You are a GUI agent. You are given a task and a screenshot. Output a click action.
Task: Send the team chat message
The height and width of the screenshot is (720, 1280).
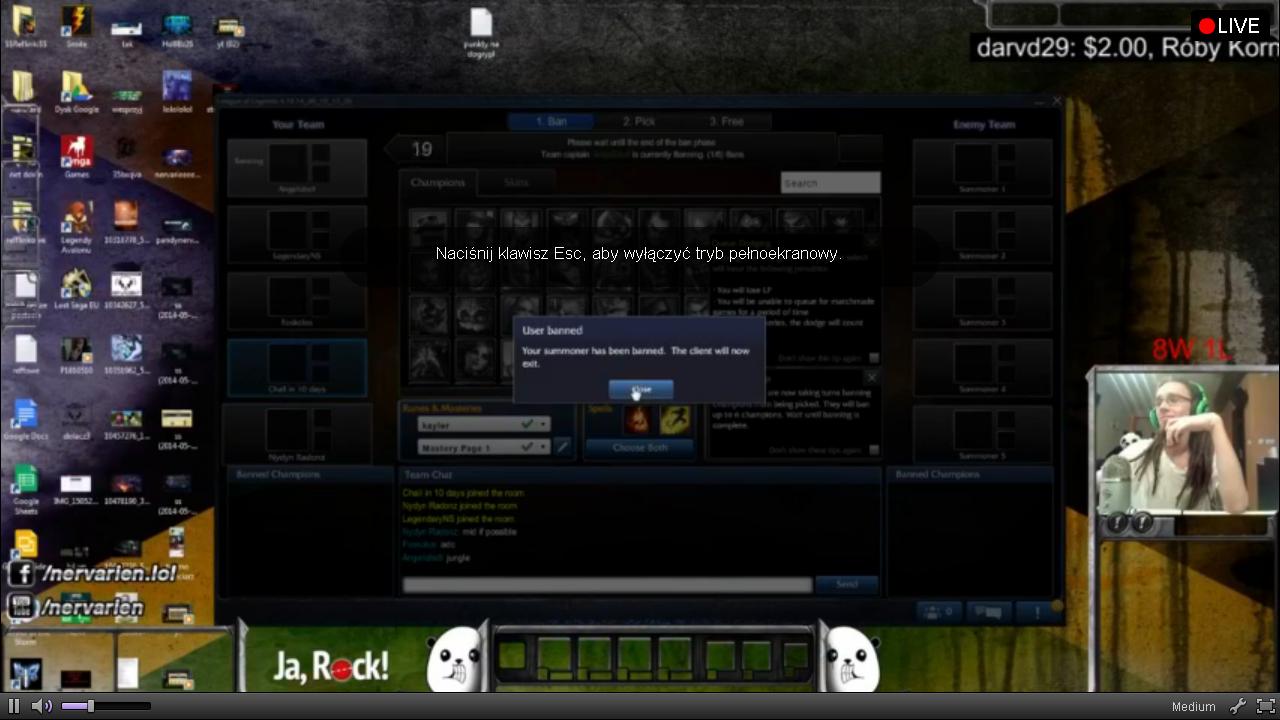click(x=846, y=585)
